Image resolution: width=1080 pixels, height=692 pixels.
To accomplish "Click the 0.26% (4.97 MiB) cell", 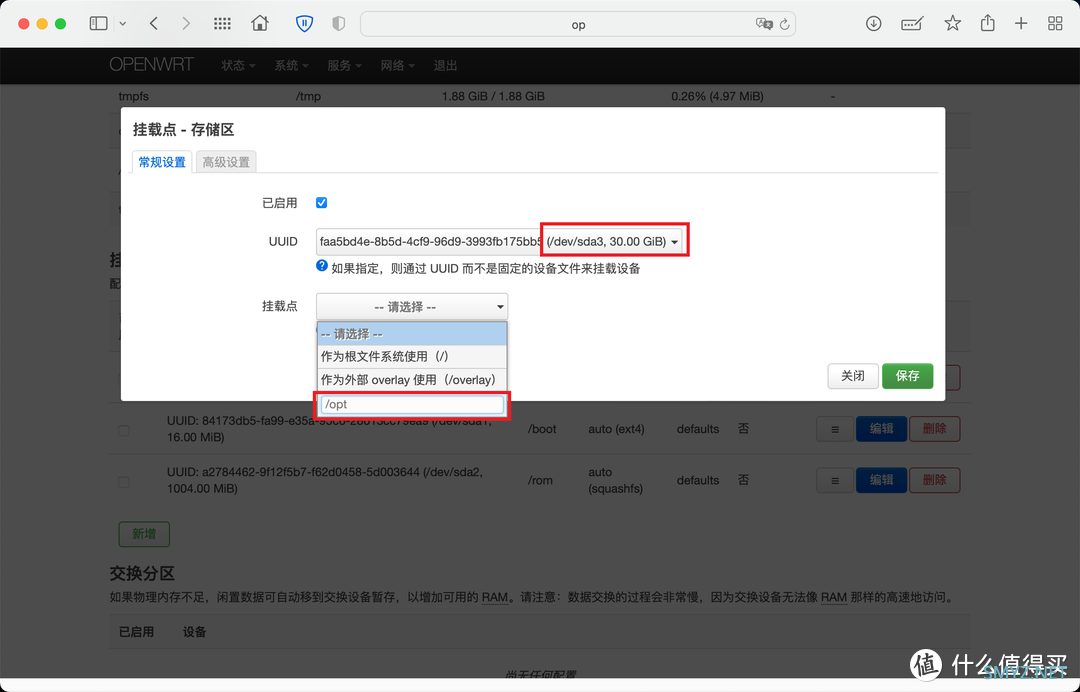I will [717, 96].
